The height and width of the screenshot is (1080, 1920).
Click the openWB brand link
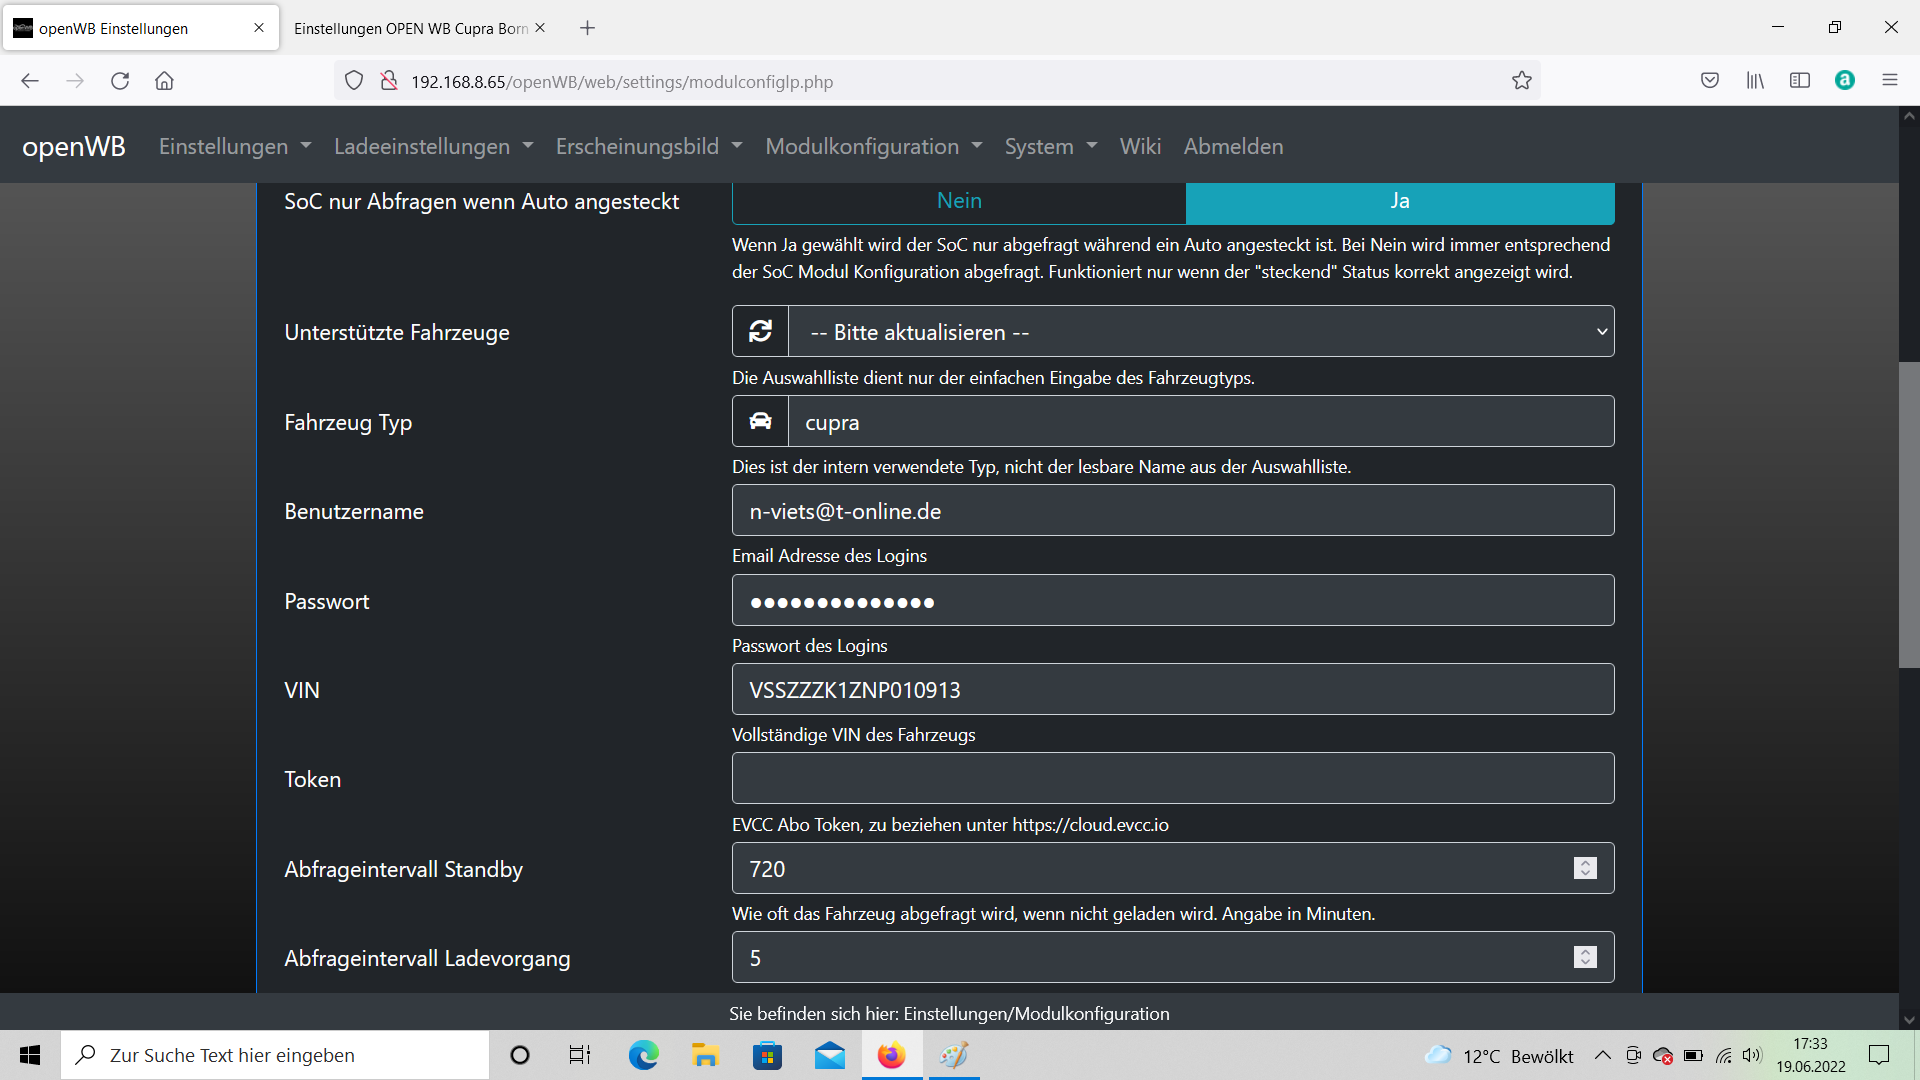[x=74, y=146]
